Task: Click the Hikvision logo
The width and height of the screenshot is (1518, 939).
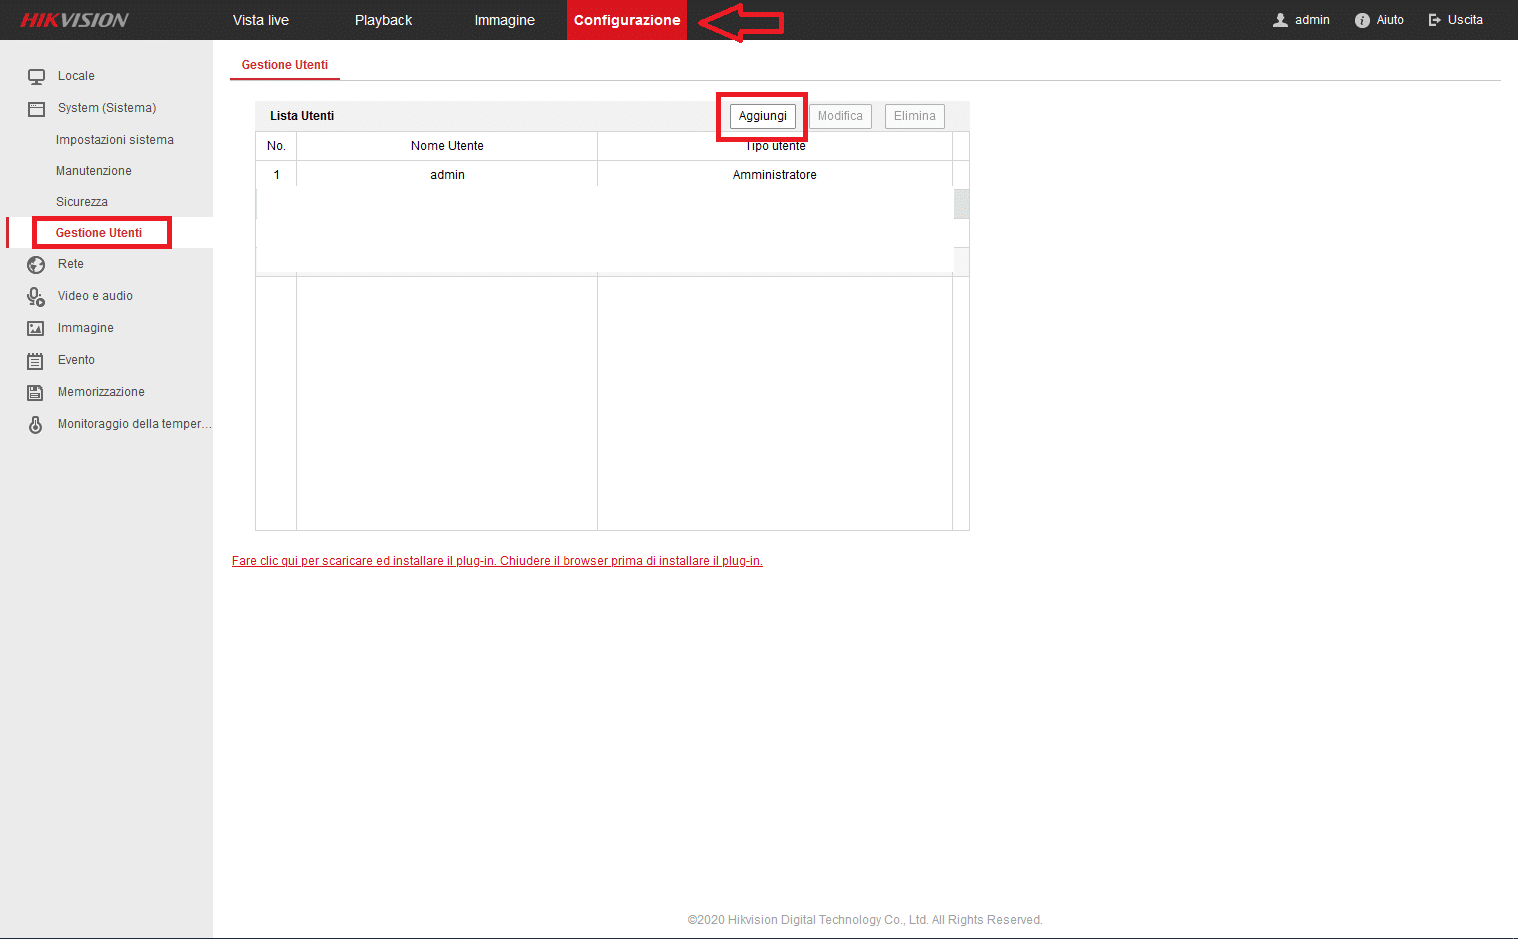Action: [75, 20]
